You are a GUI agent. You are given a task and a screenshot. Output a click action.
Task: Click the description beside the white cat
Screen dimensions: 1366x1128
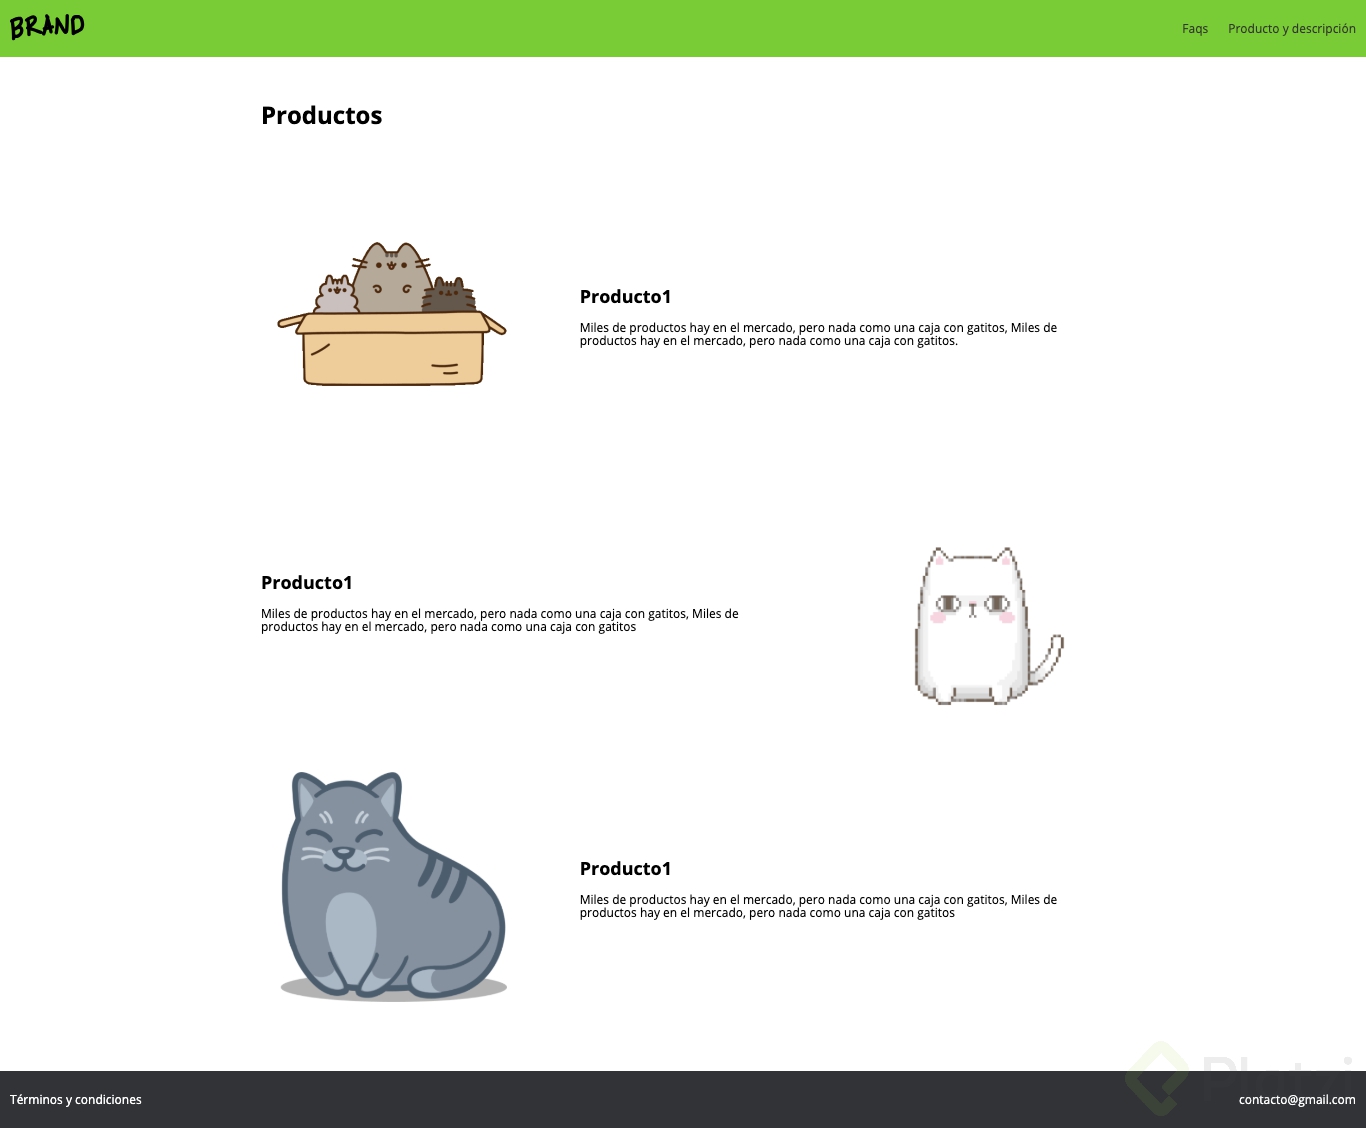pos(500,620)
